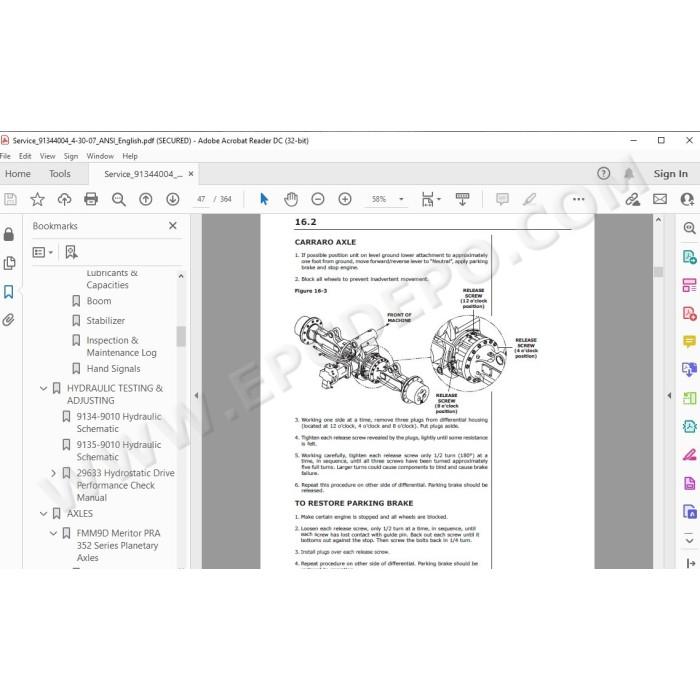700x700 pixels.
Task: Add the file to starred favorites
Action: click(38, 199)
